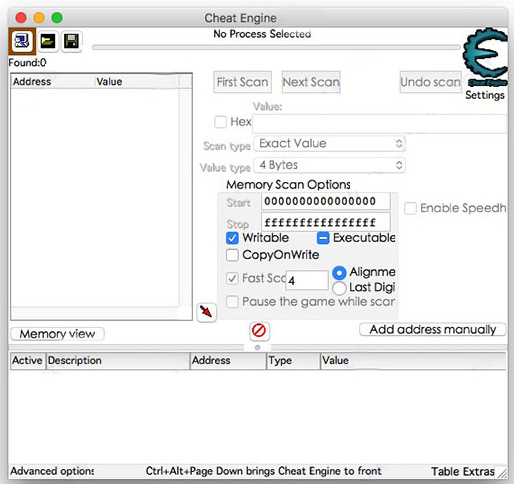
Task: Click the Description column header
Action: point(117,360)
